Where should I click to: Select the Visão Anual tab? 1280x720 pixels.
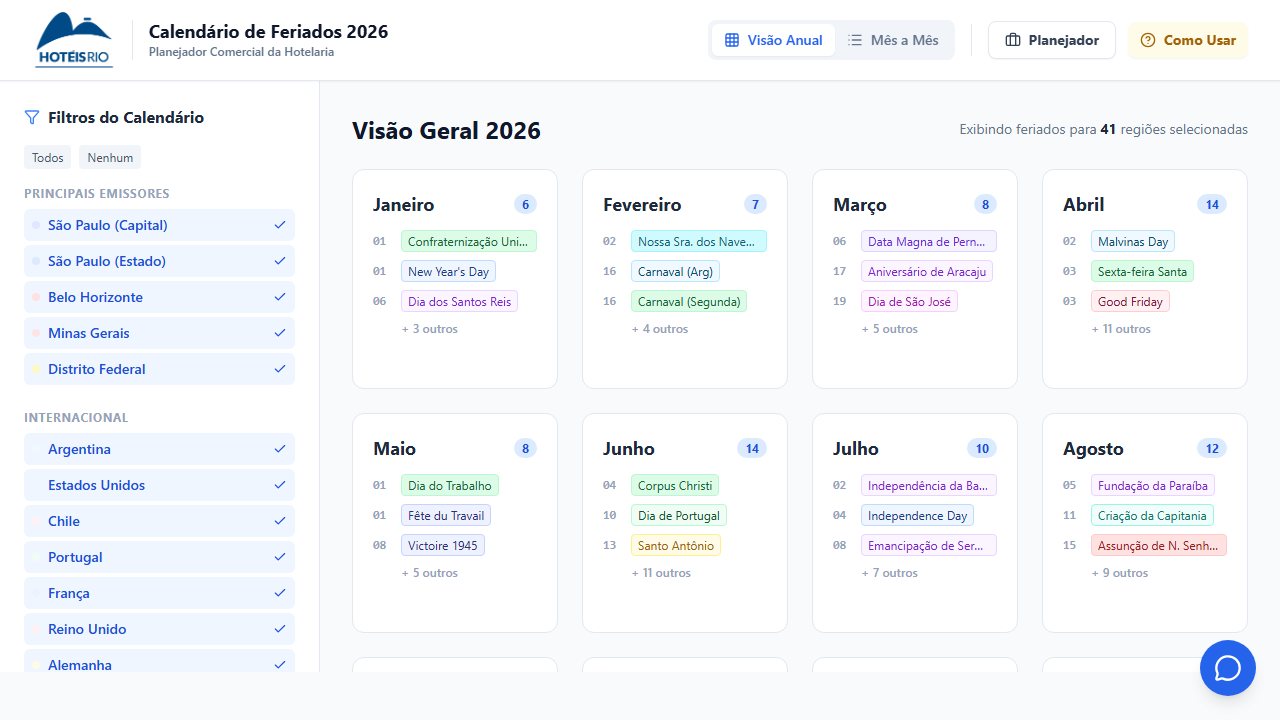click(773, 40)
